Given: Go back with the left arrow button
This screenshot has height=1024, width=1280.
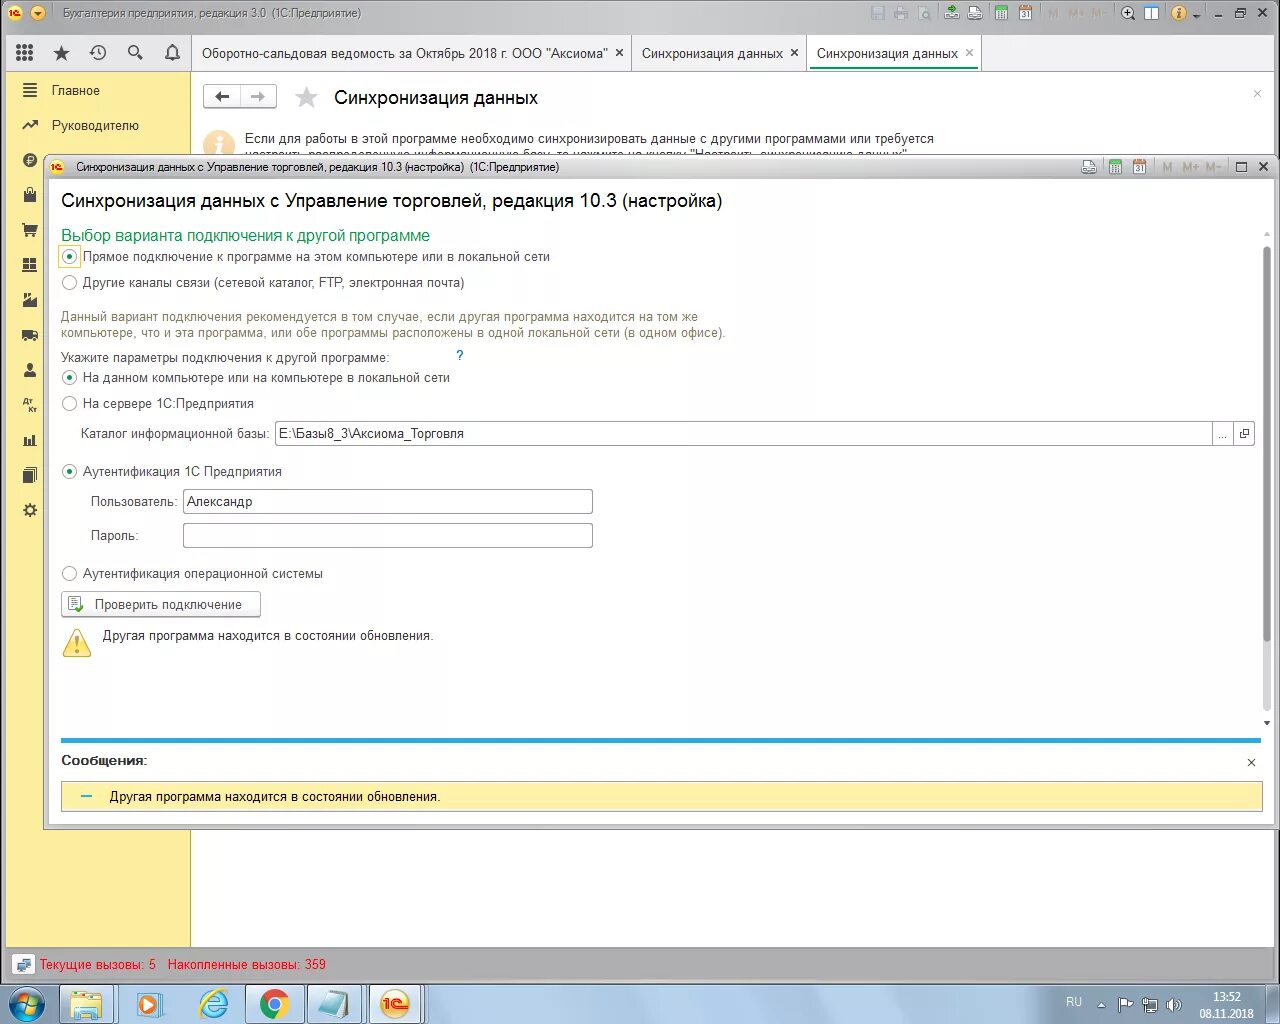Looking at the screenshot, I should coord(222,97).
